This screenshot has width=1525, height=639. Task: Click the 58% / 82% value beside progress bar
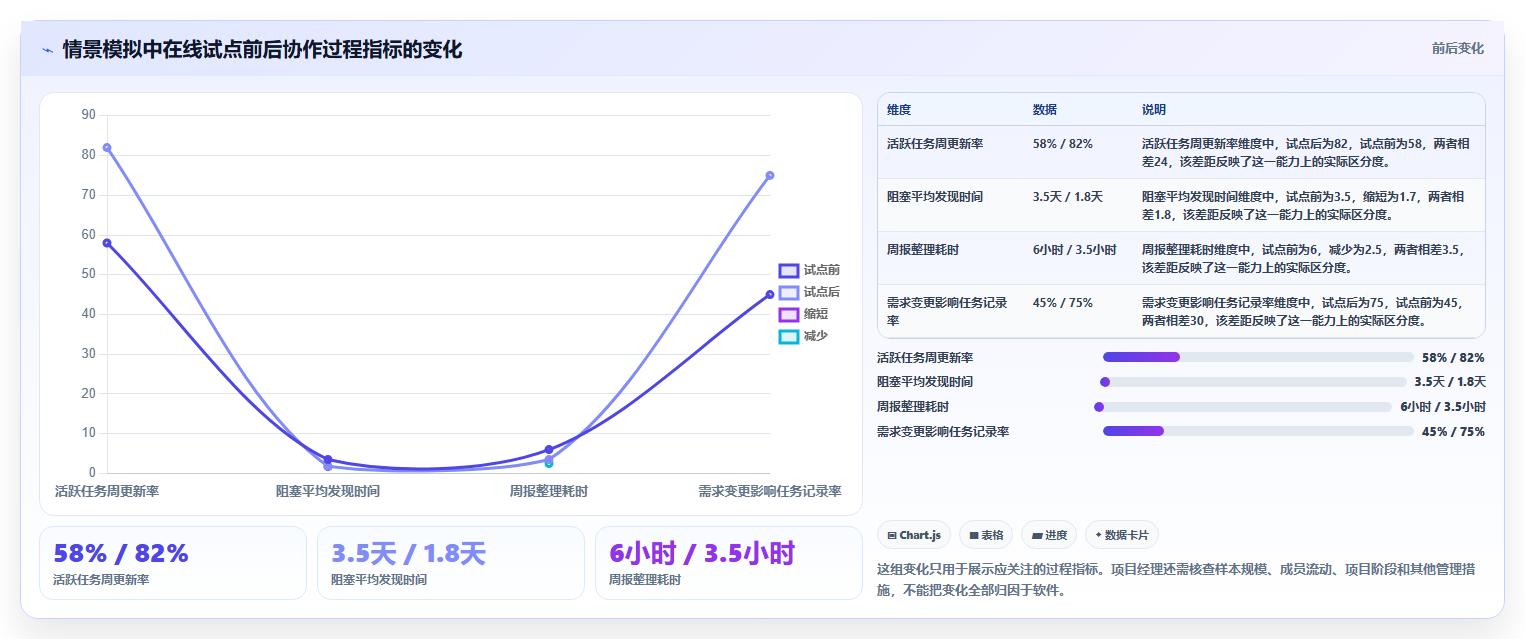[x=1453, y=357]
